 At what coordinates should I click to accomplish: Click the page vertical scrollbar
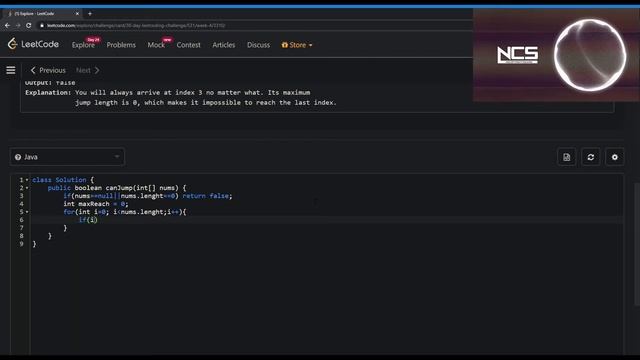[636, 245]
